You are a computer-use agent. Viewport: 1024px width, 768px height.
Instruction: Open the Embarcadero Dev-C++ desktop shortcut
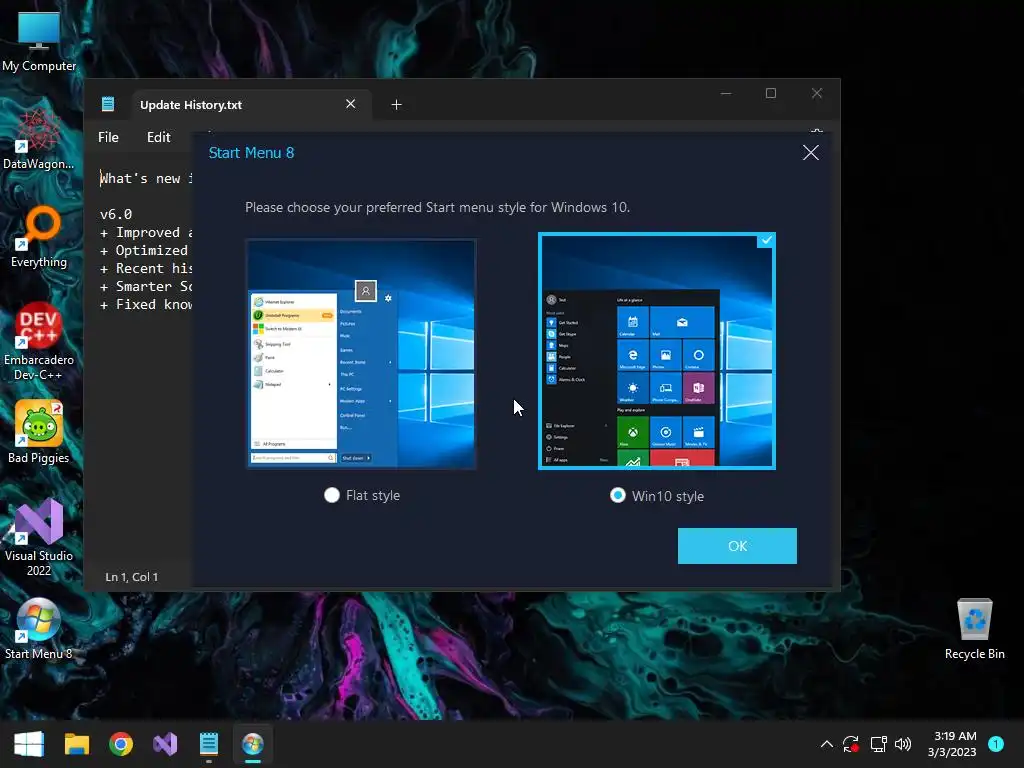coord(39,342)
